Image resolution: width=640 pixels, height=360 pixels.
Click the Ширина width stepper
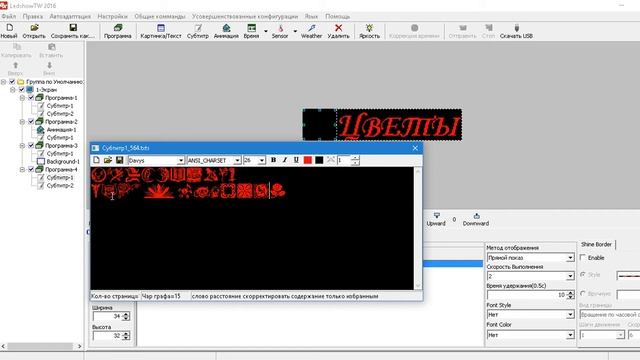(126, 316)
